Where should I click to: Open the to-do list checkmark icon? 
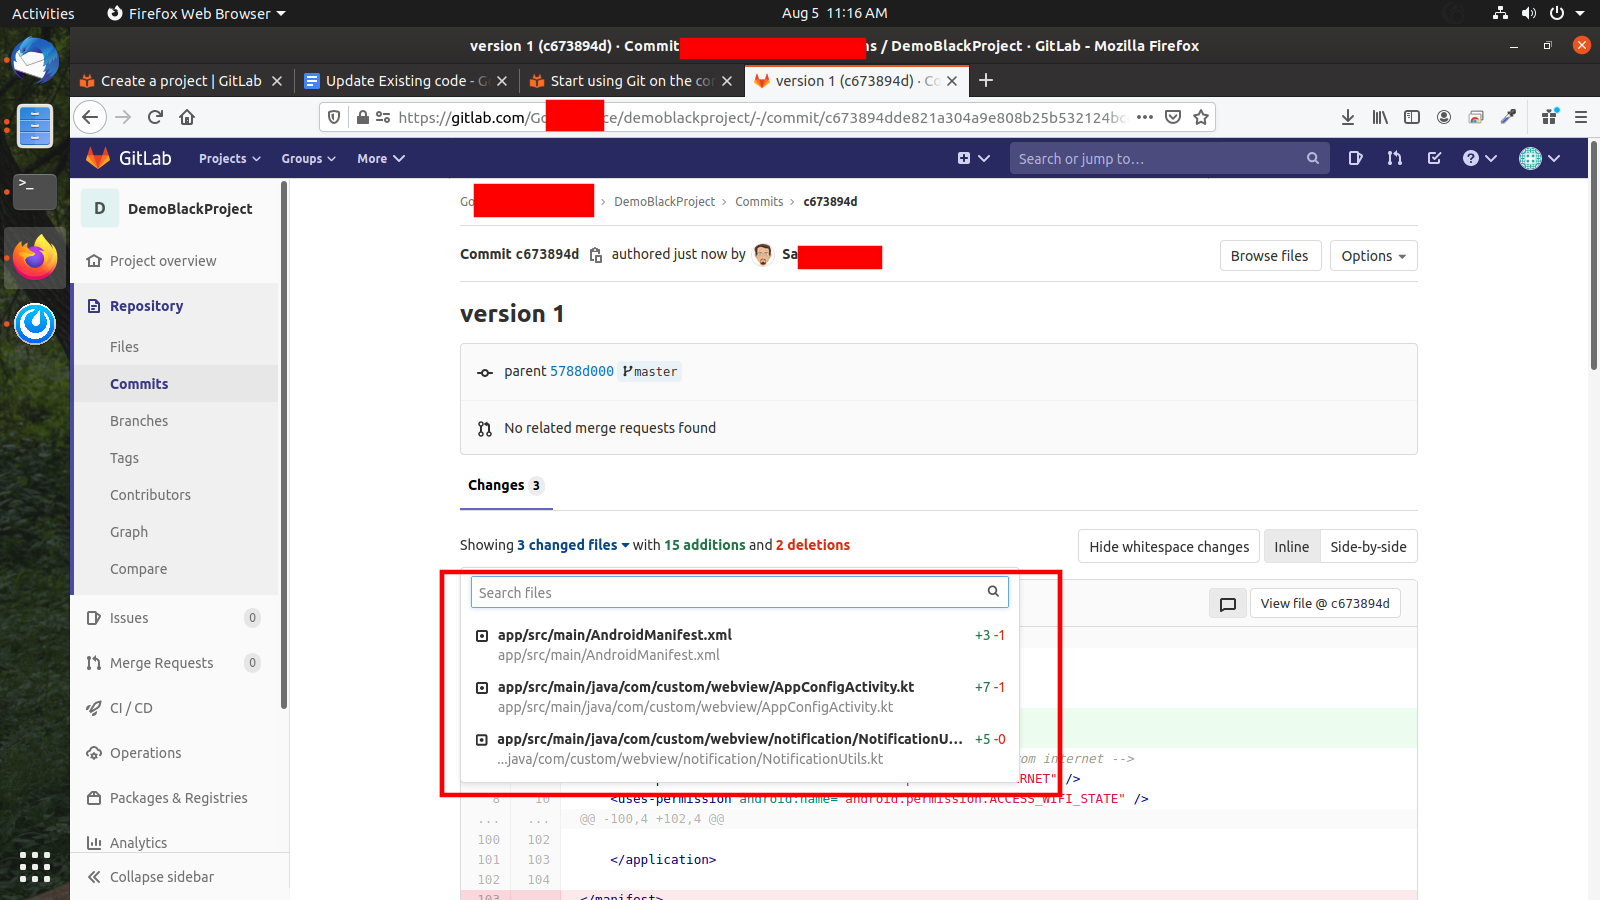(x=1434, y=158)
